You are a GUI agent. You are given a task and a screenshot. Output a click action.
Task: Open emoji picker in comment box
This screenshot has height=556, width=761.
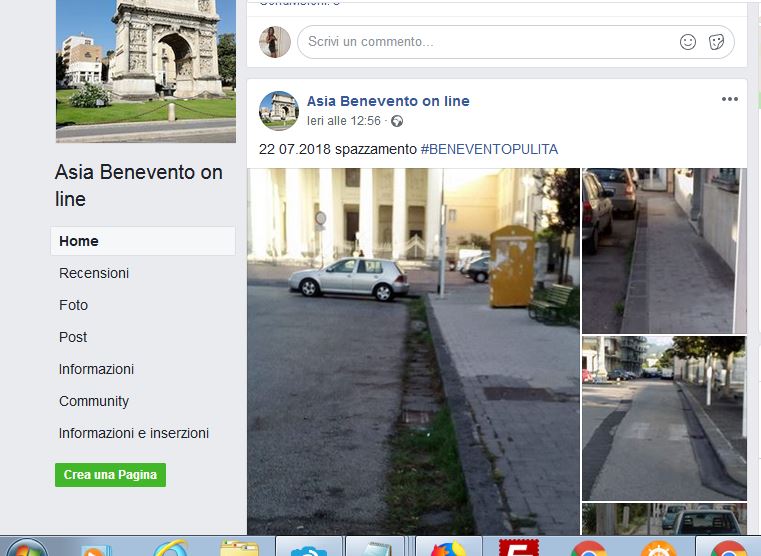[688, 42]
